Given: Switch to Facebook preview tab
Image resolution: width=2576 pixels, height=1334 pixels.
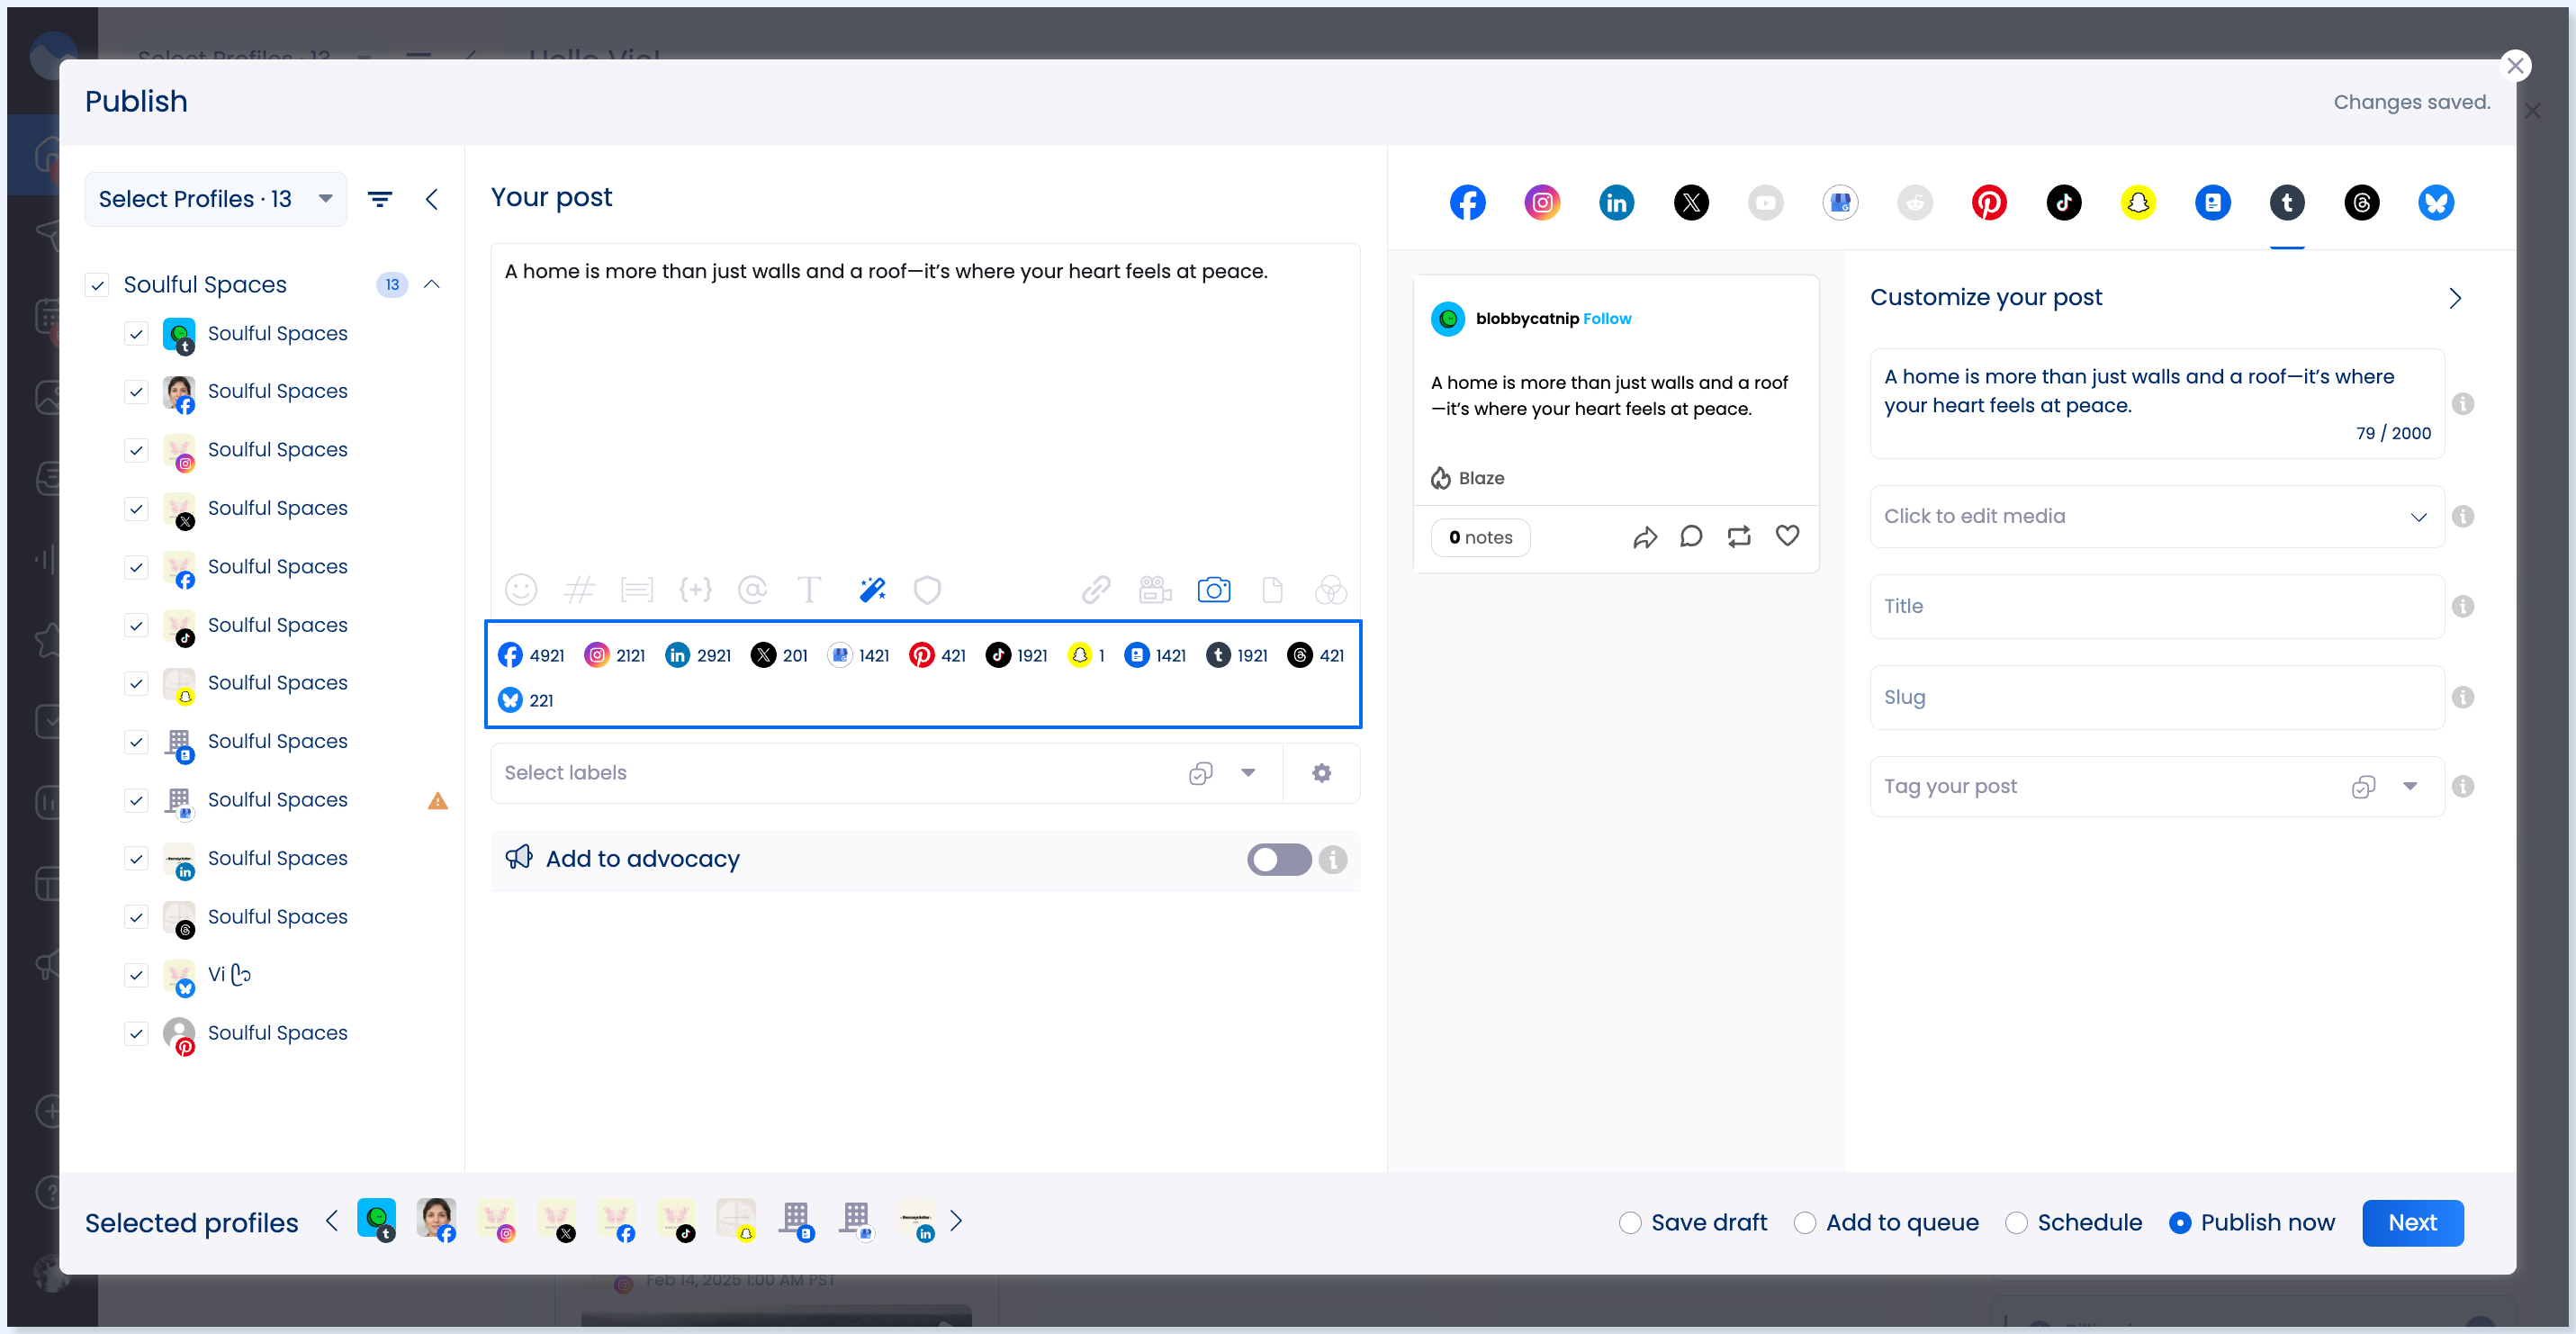Looking at the screenshot, I should [x=1467, y=202].
